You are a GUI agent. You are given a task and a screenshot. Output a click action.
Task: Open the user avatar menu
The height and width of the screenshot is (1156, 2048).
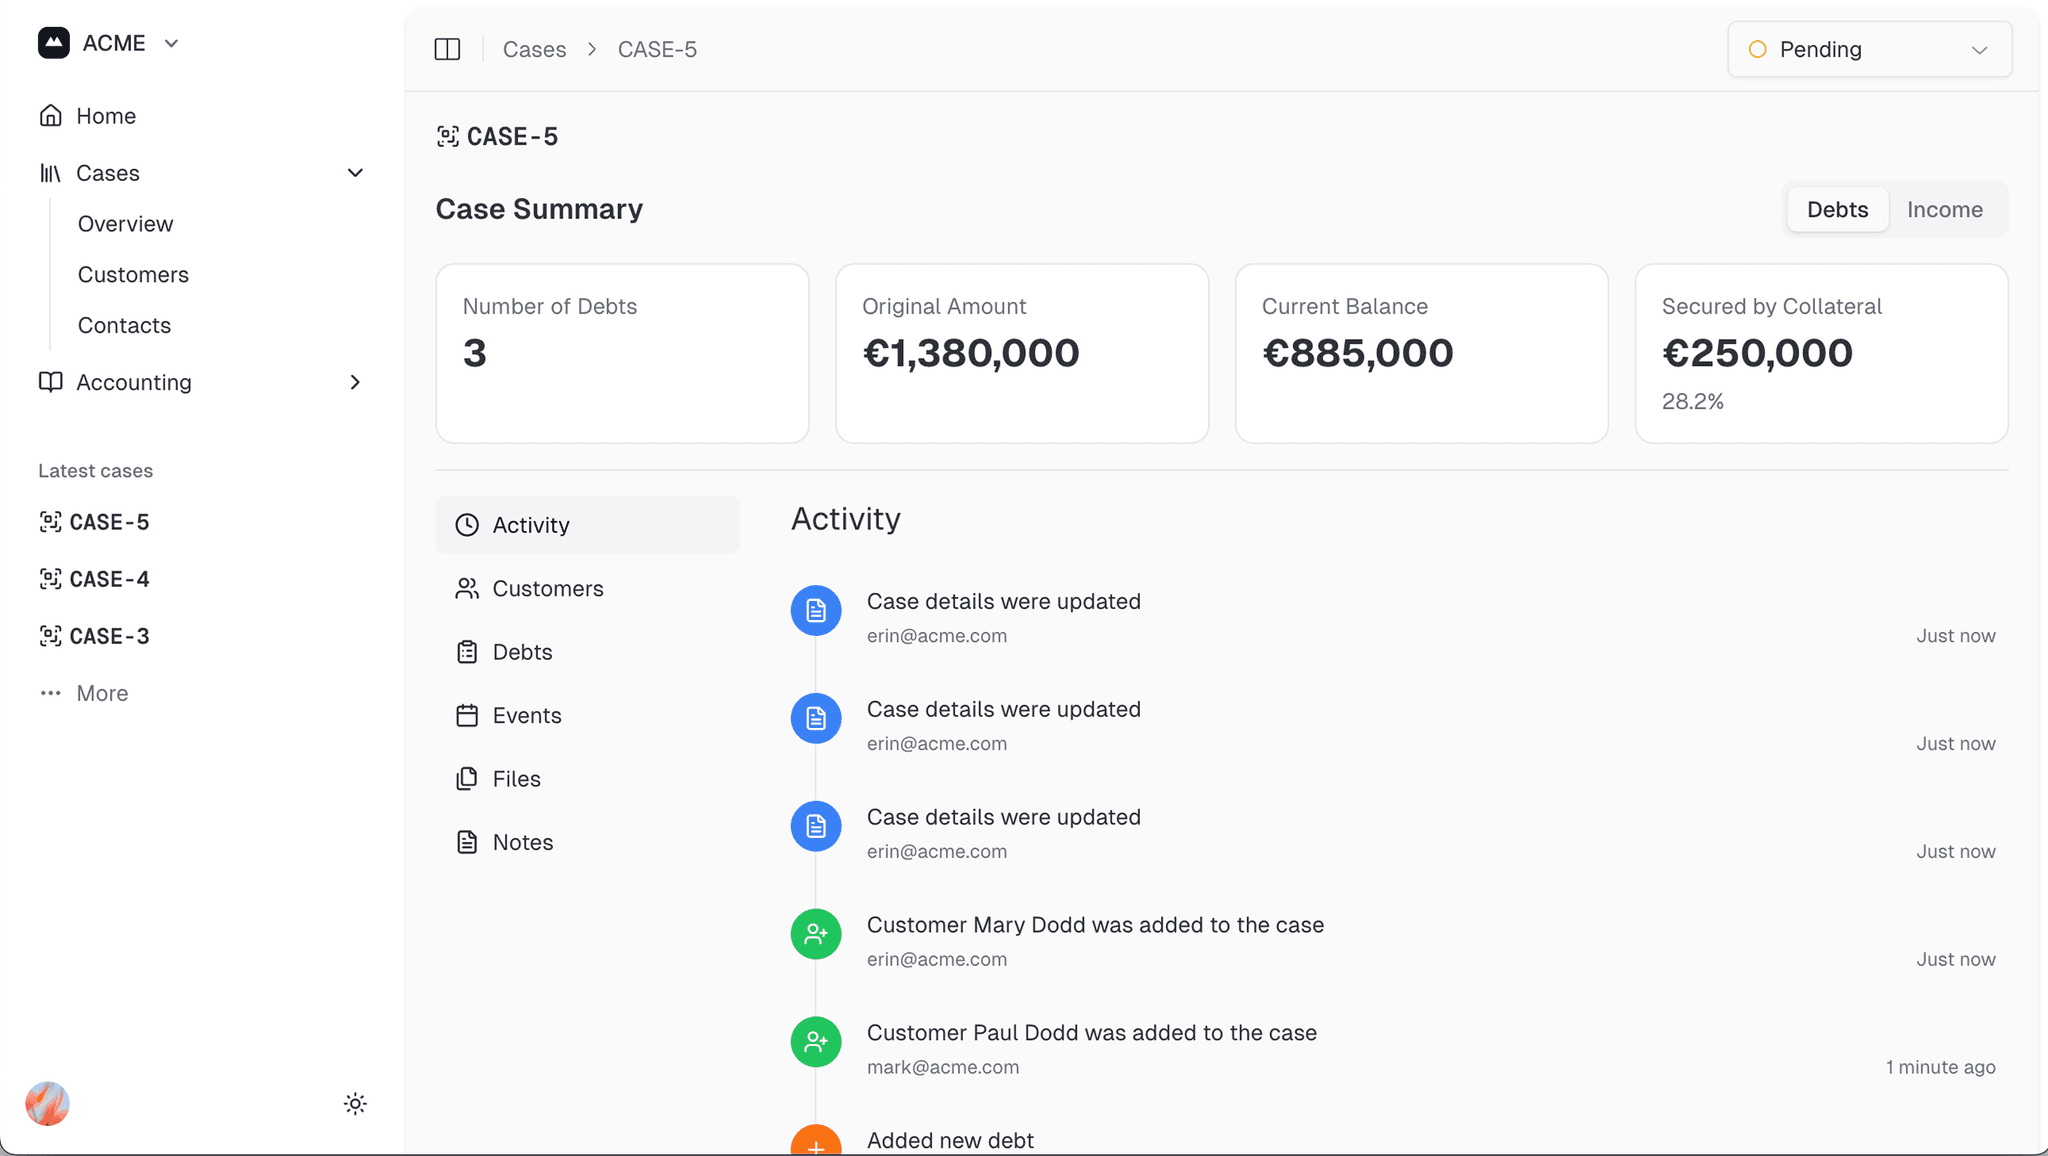pos(47,1104)
